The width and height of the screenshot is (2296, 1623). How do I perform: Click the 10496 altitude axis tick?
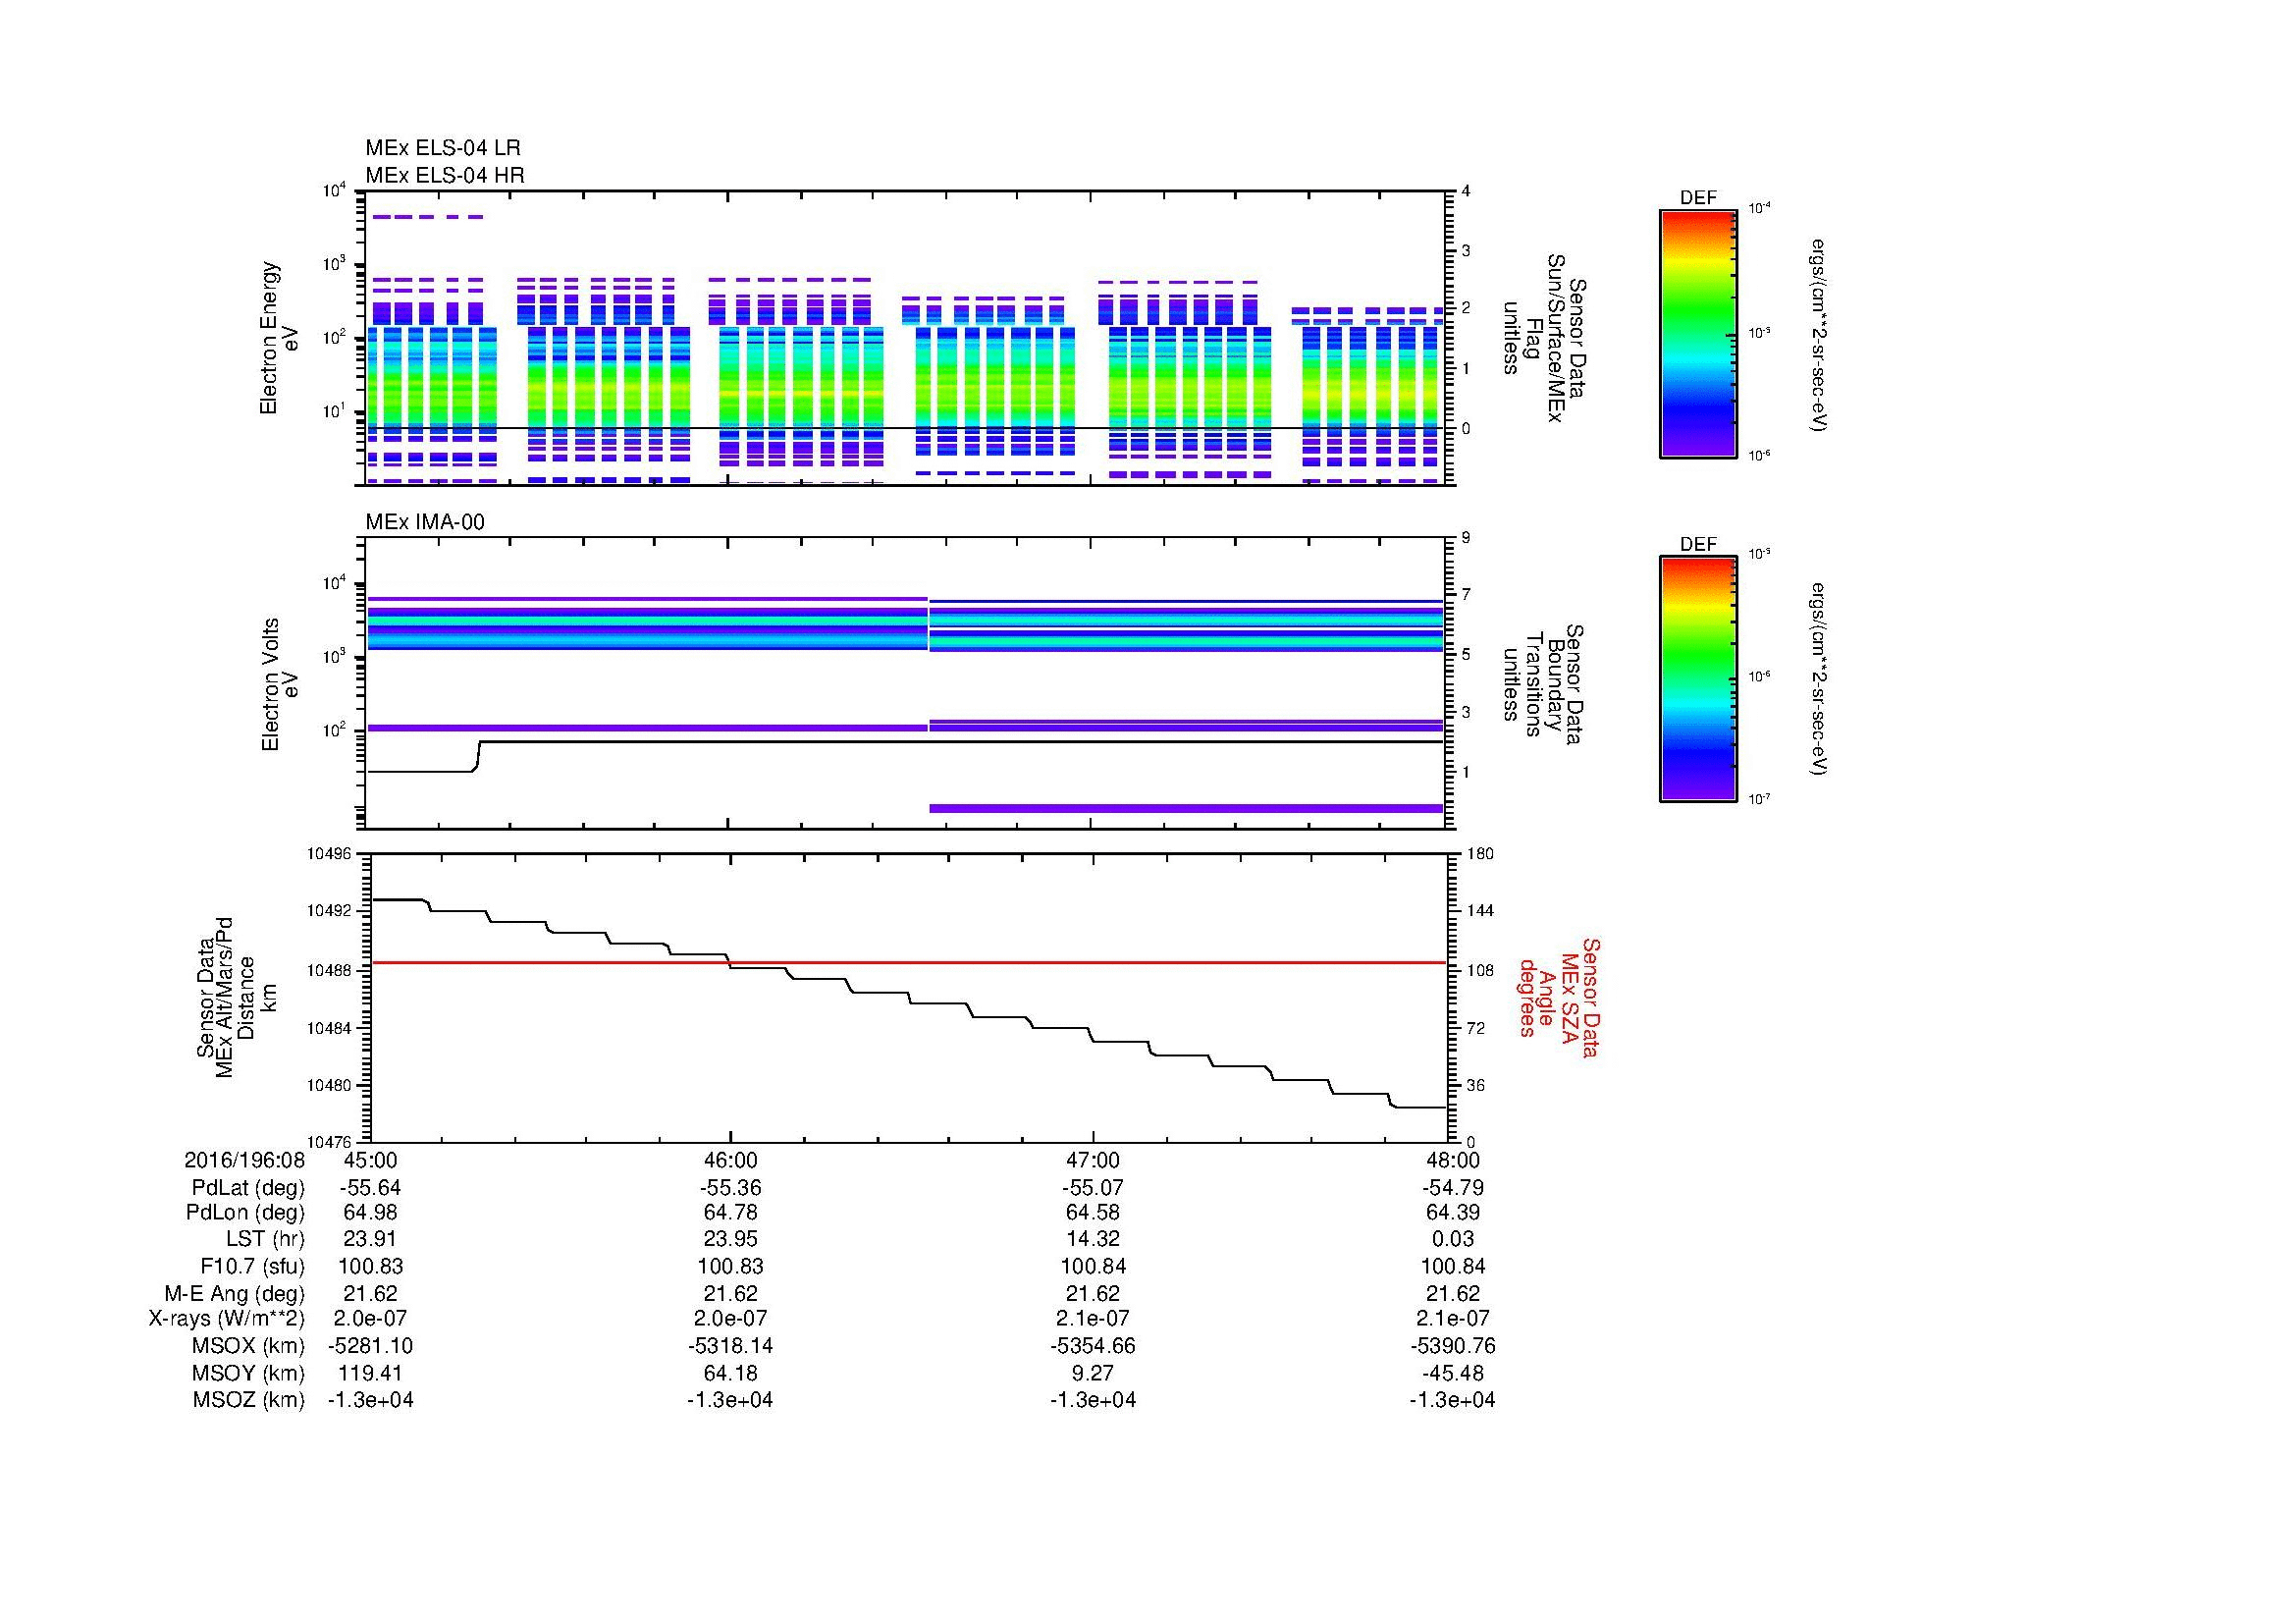point(329,854)
